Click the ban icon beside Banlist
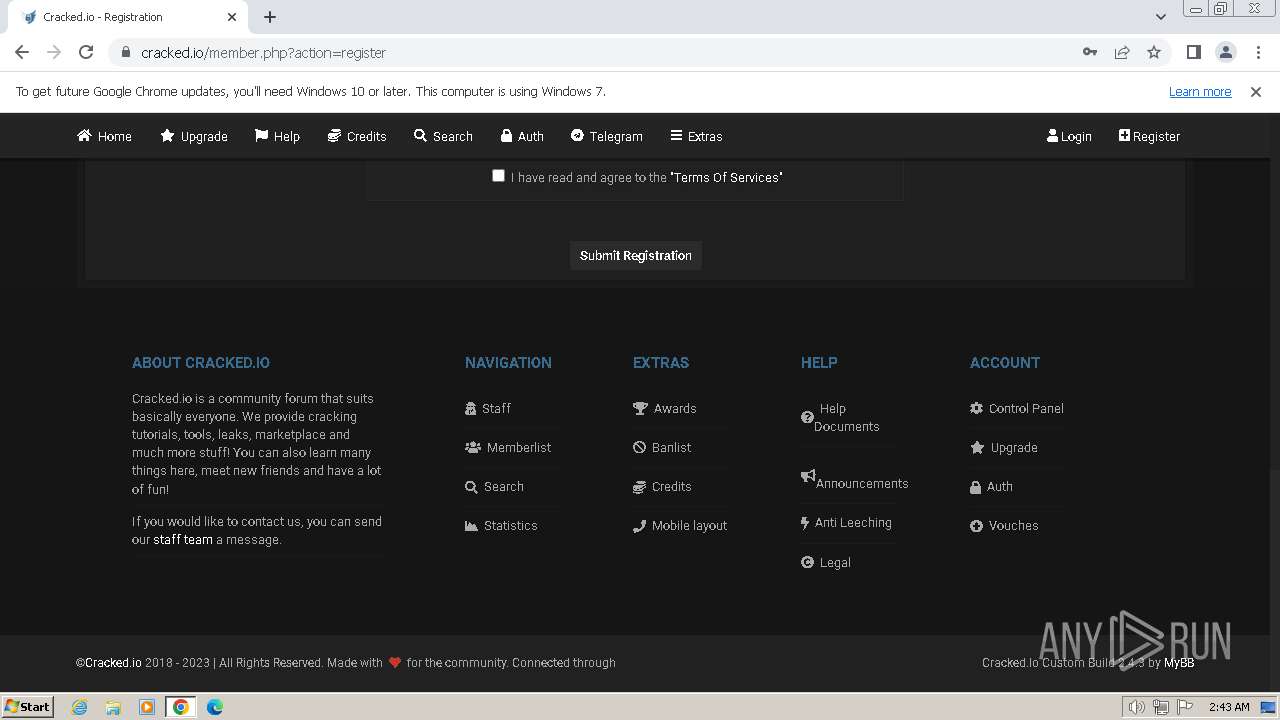This screenshot has height=720, width=1280. (x=639, y=447)
